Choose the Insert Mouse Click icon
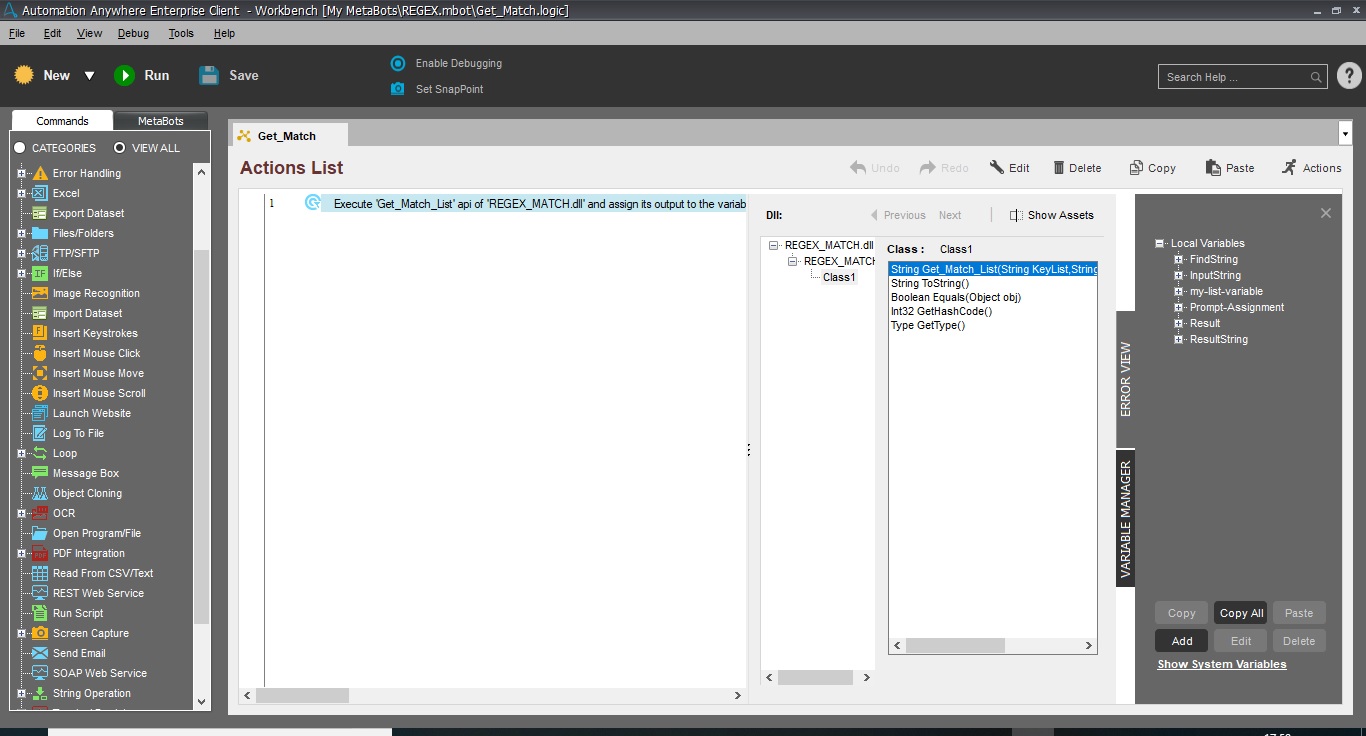 40,353
